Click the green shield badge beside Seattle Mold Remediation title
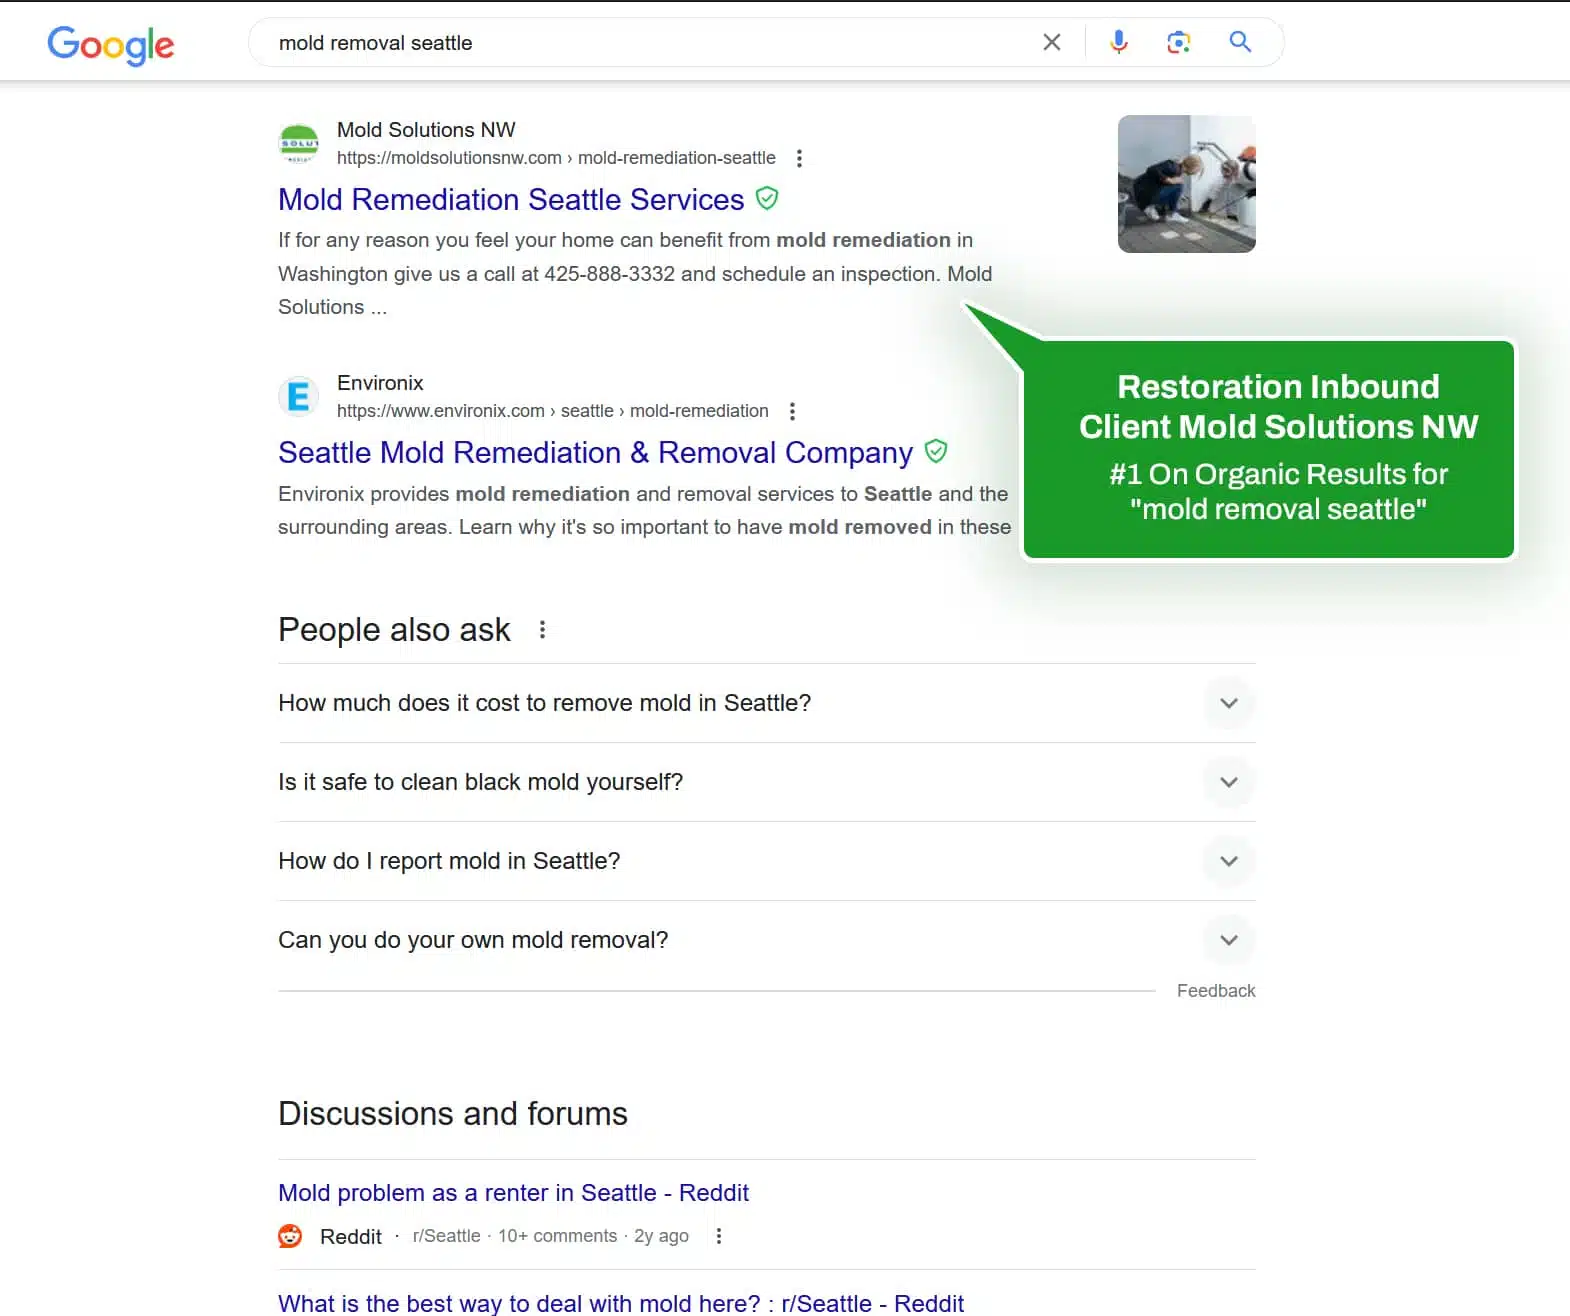Viewport: 1570px width, 1316px height. [x=936, y=451]
